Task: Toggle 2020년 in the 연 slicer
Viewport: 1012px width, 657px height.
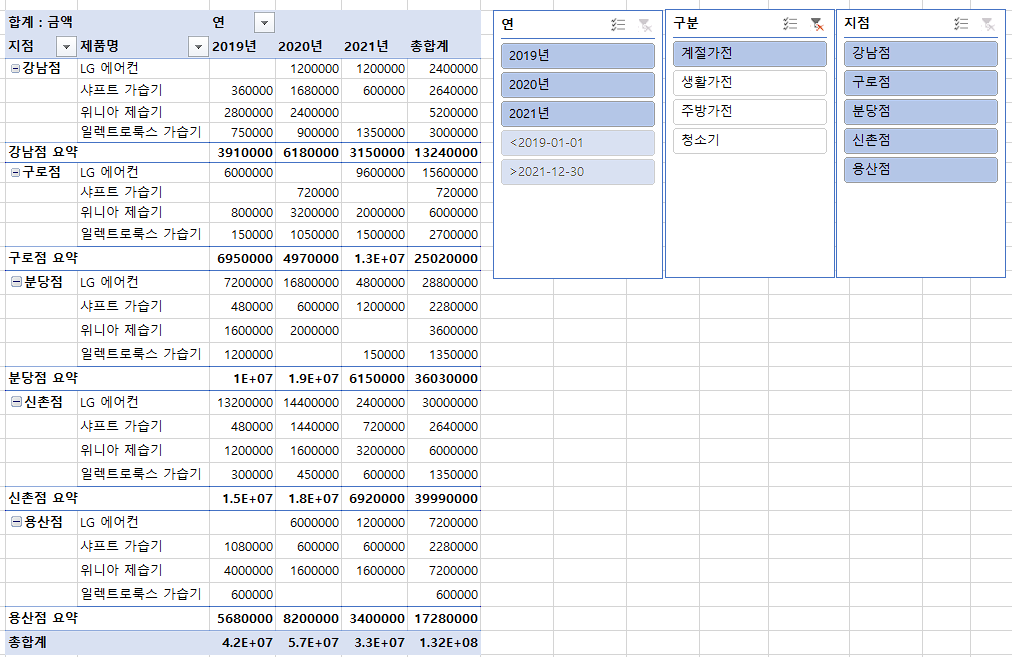Action: [578, 85]
